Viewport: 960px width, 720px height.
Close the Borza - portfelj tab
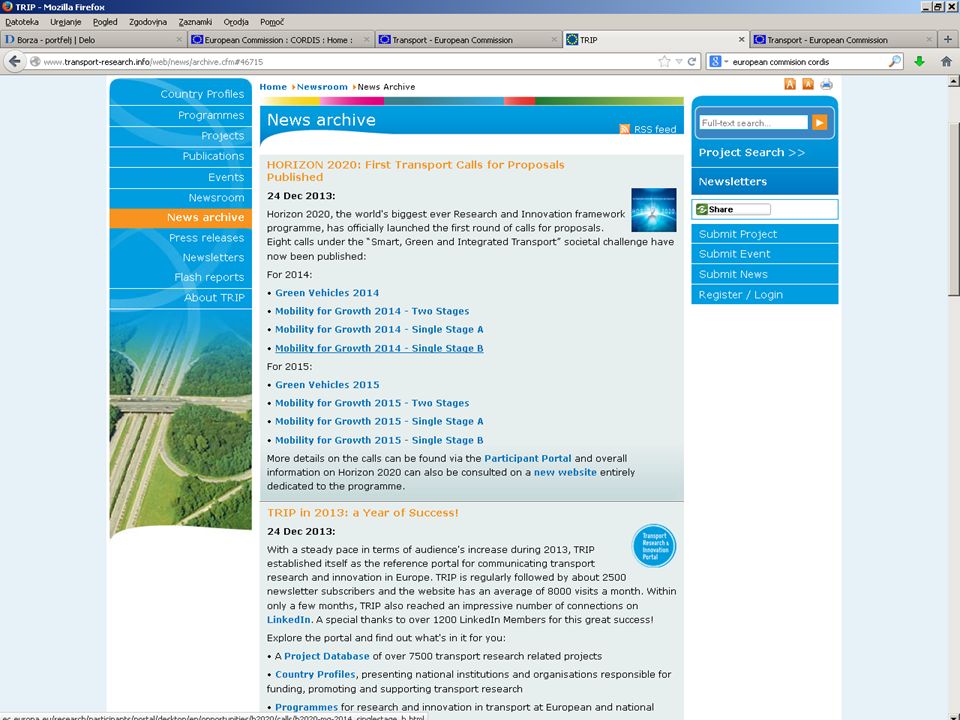coord(179,39)
